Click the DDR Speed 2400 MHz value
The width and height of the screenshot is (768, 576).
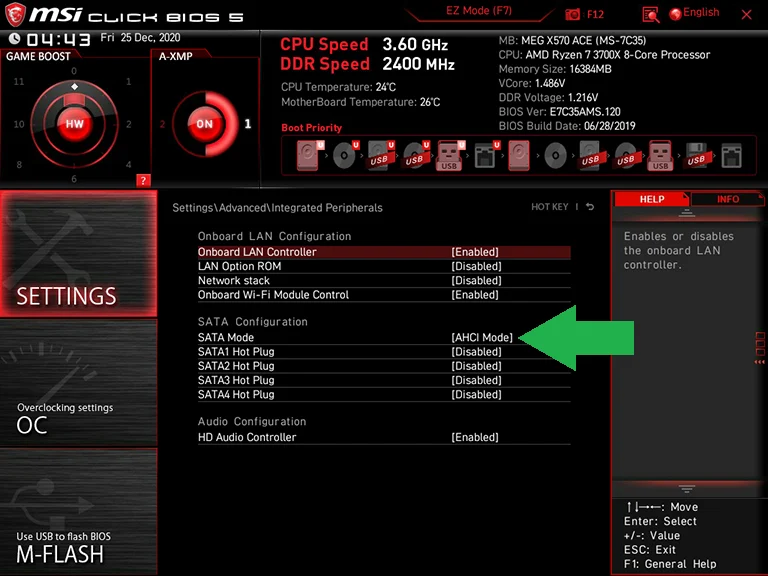coord(418,64)
